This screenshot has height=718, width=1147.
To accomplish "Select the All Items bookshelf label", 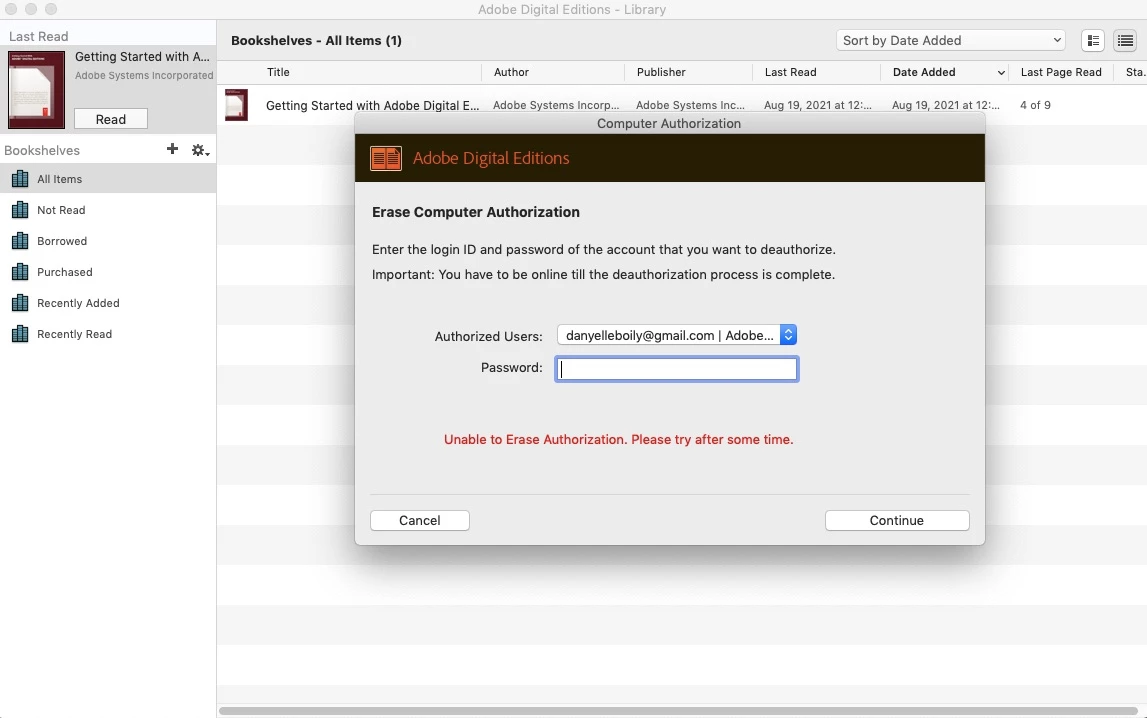I will point(59,179).
